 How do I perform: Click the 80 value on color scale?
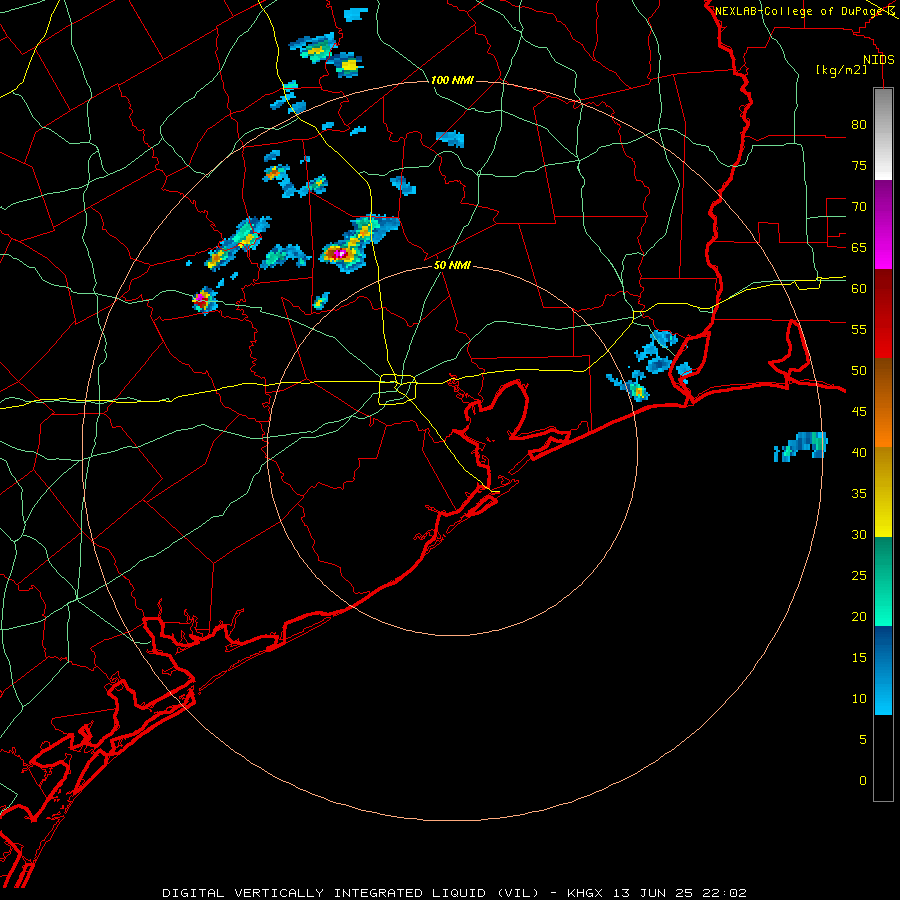tap(859, 125)
